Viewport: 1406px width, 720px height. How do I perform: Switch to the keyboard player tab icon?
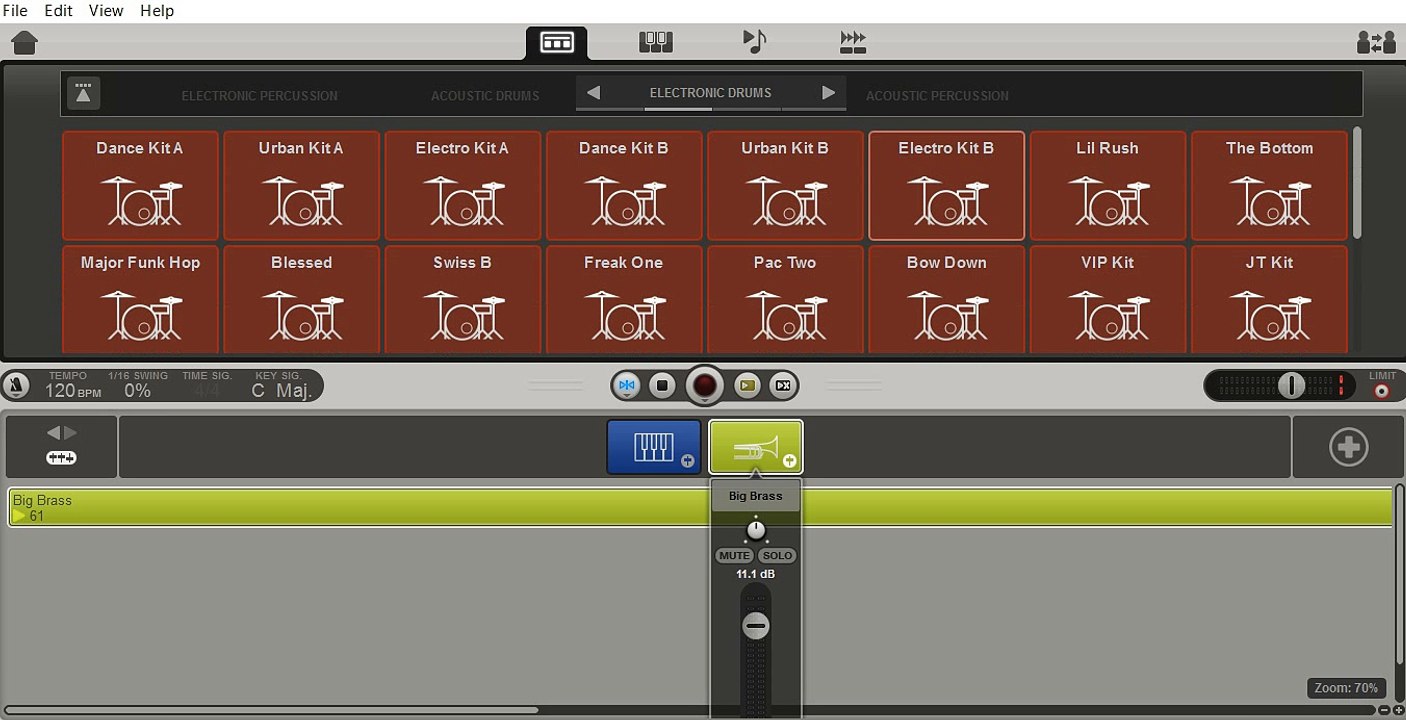point(656,42)
